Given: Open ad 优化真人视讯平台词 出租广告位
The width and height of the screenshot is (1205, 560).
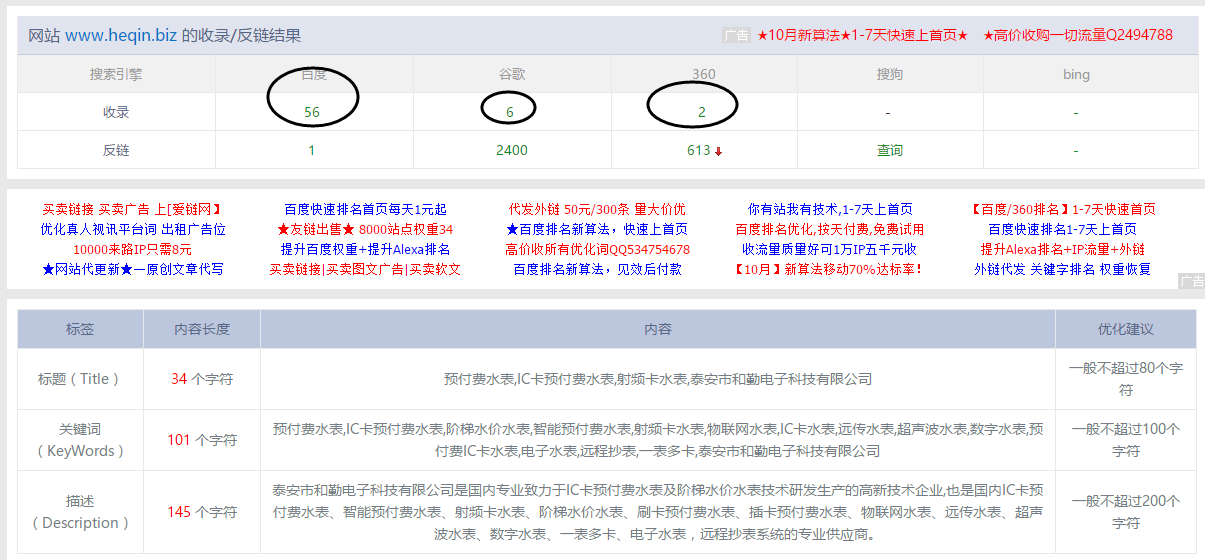Looking at the screenshot, I should point(132,229).
